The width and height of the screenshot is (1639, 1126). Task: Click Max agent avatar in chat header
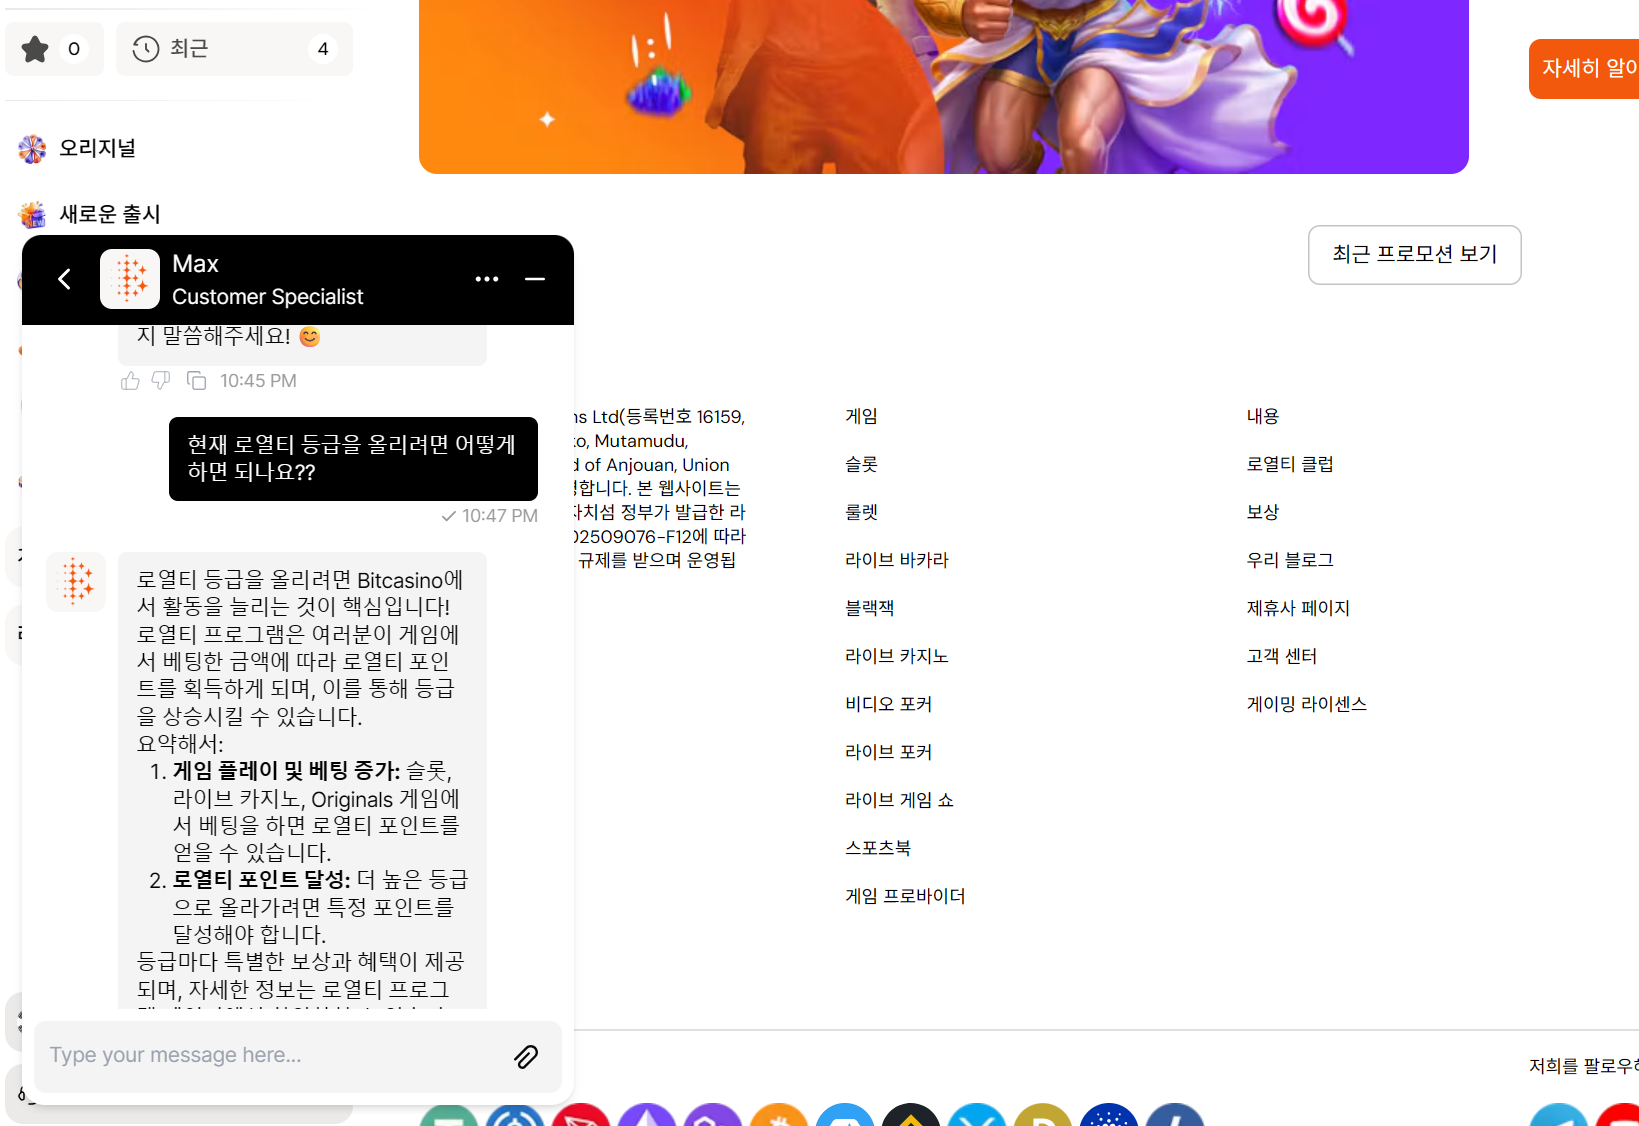[x=130, y=279]
